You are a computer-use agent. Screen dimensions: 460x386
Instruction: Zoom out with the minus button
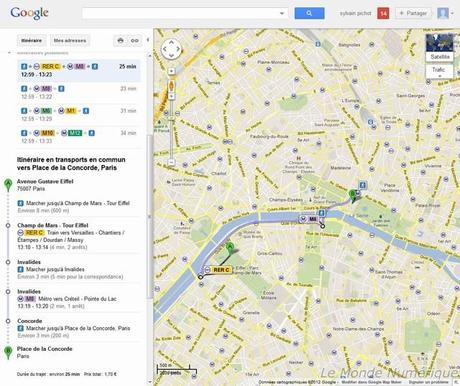(171, 162)
